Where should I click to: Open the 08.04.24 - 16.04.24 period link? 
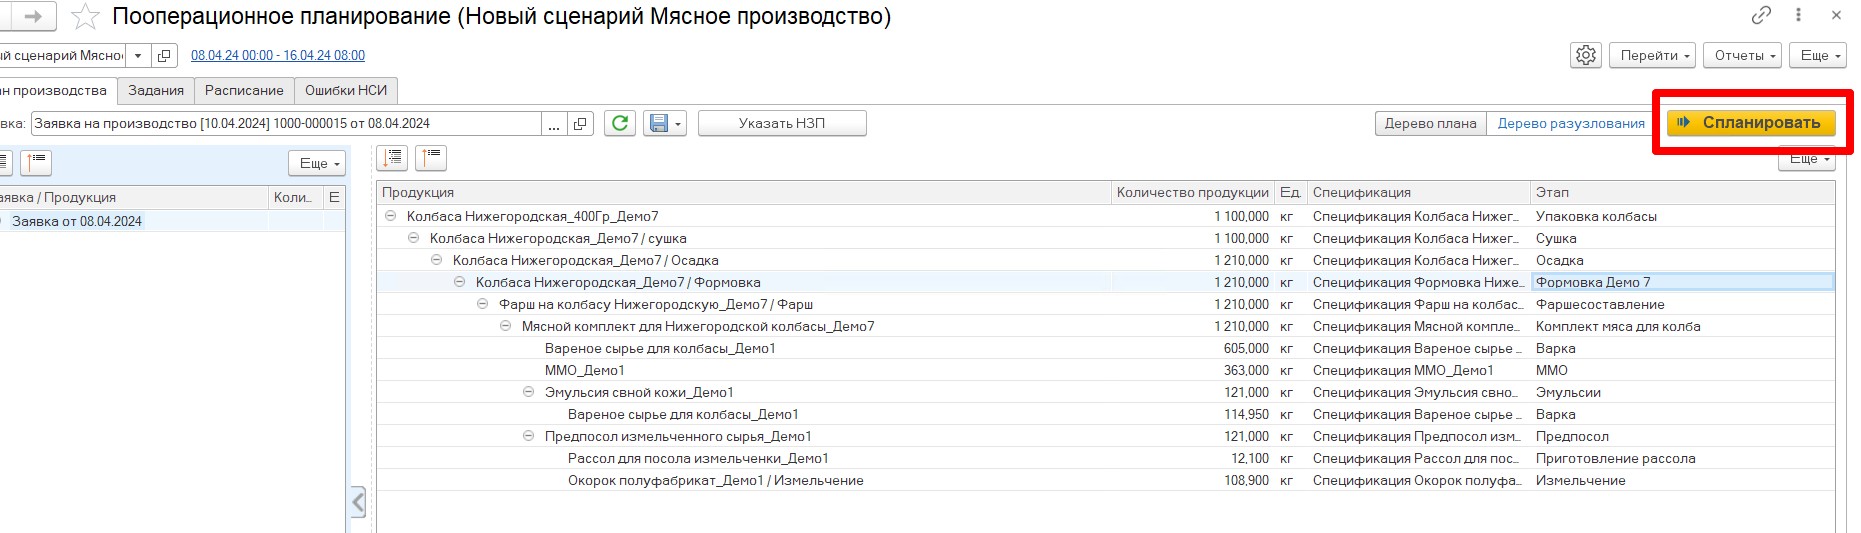click(278, 56)
